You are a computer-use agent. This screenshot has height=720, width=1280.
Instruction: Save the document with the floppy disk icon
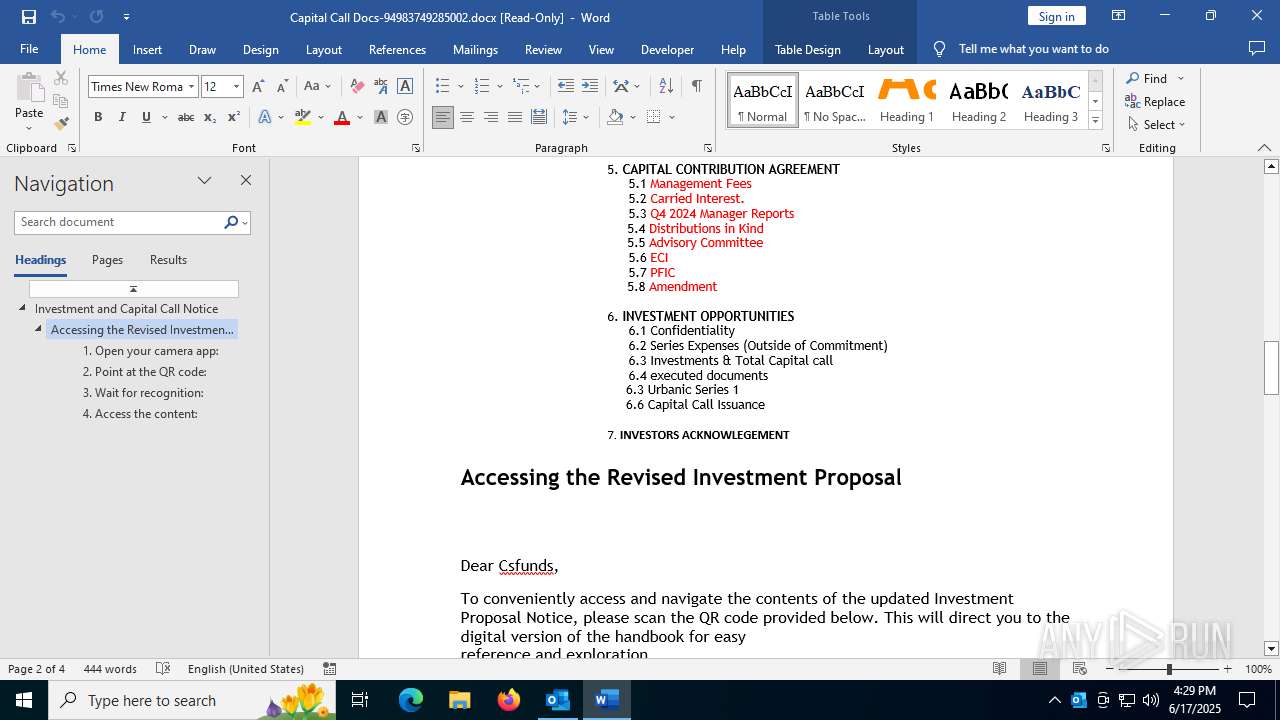(28, 17)
